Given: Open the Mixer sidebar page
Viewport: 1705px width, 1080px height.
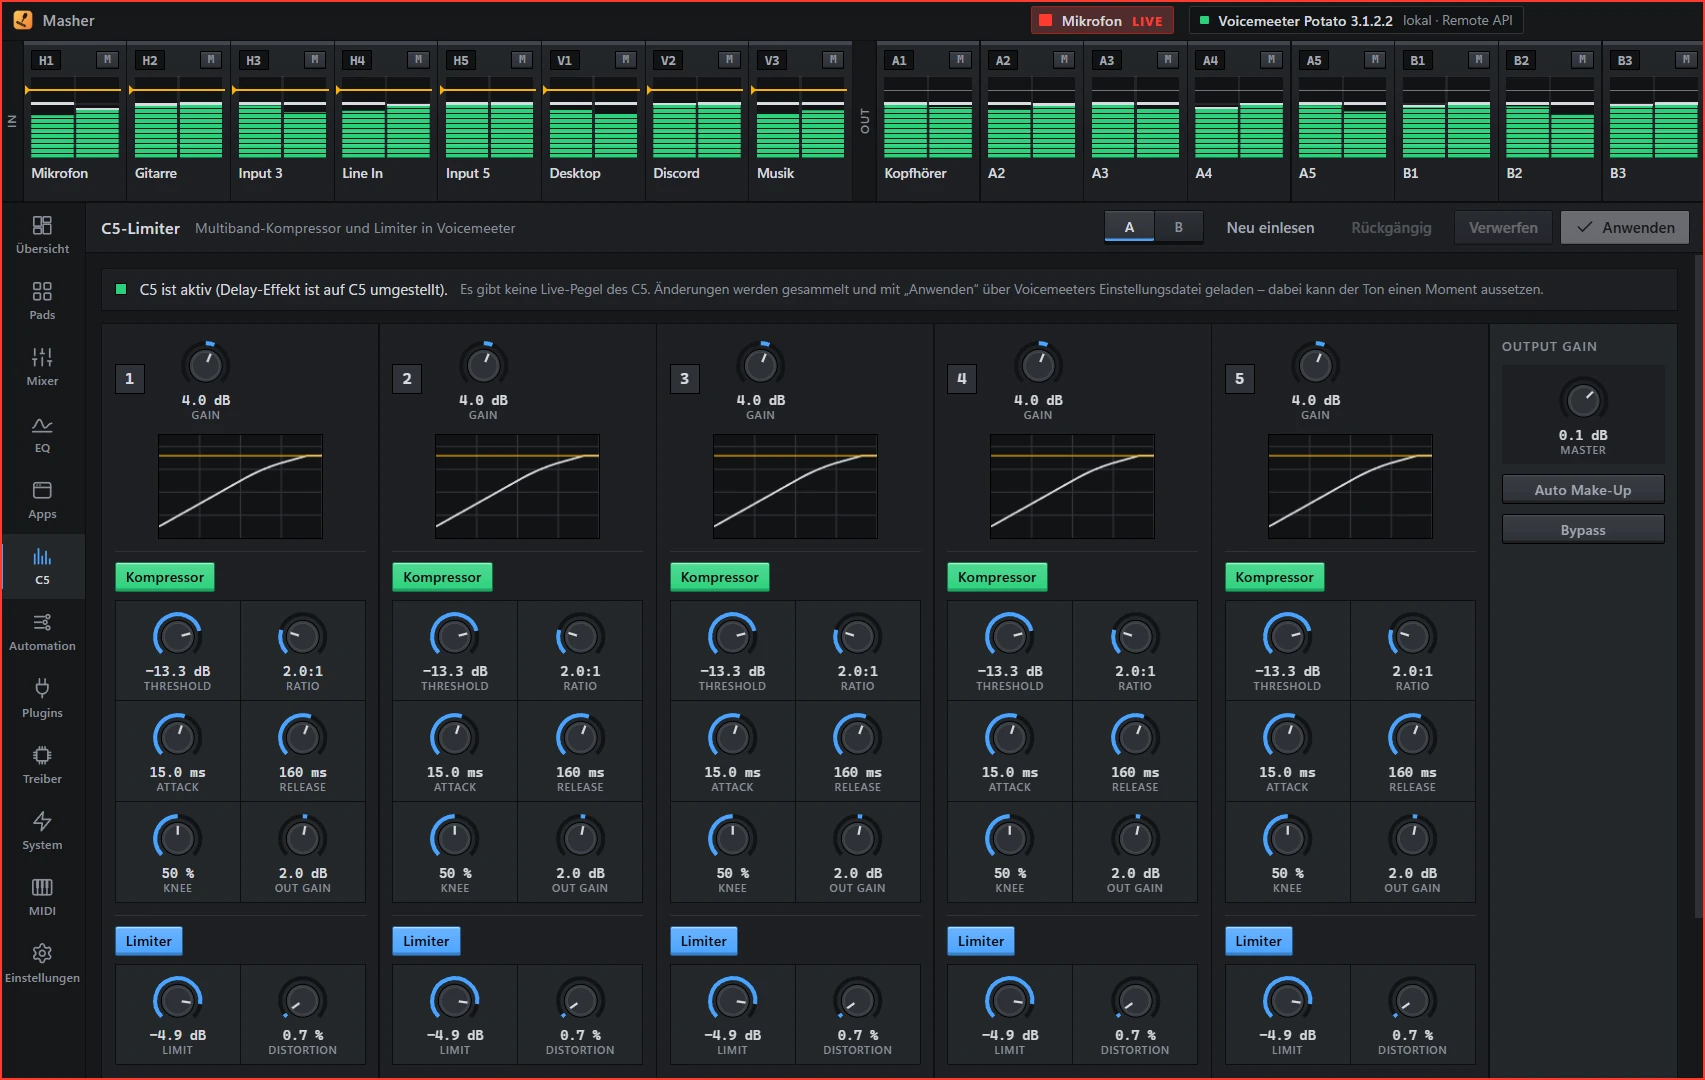Looking at the screenshot, I should coord(42,367).
